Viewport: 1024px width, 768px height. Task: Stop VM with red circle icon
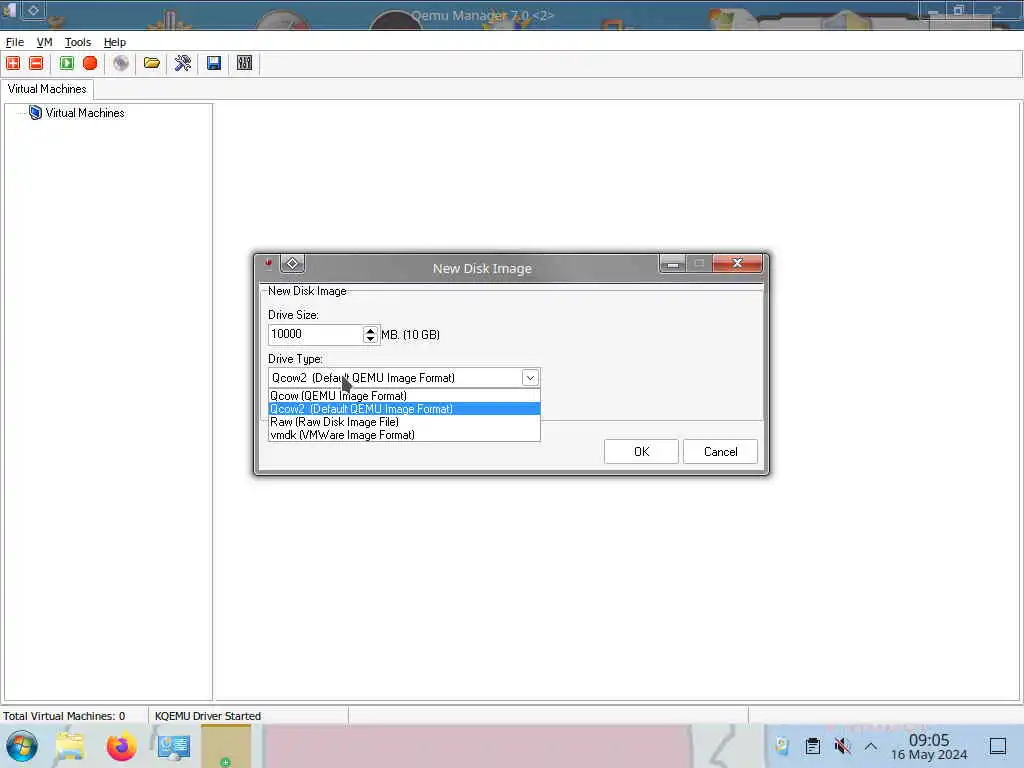pos(90,63)
